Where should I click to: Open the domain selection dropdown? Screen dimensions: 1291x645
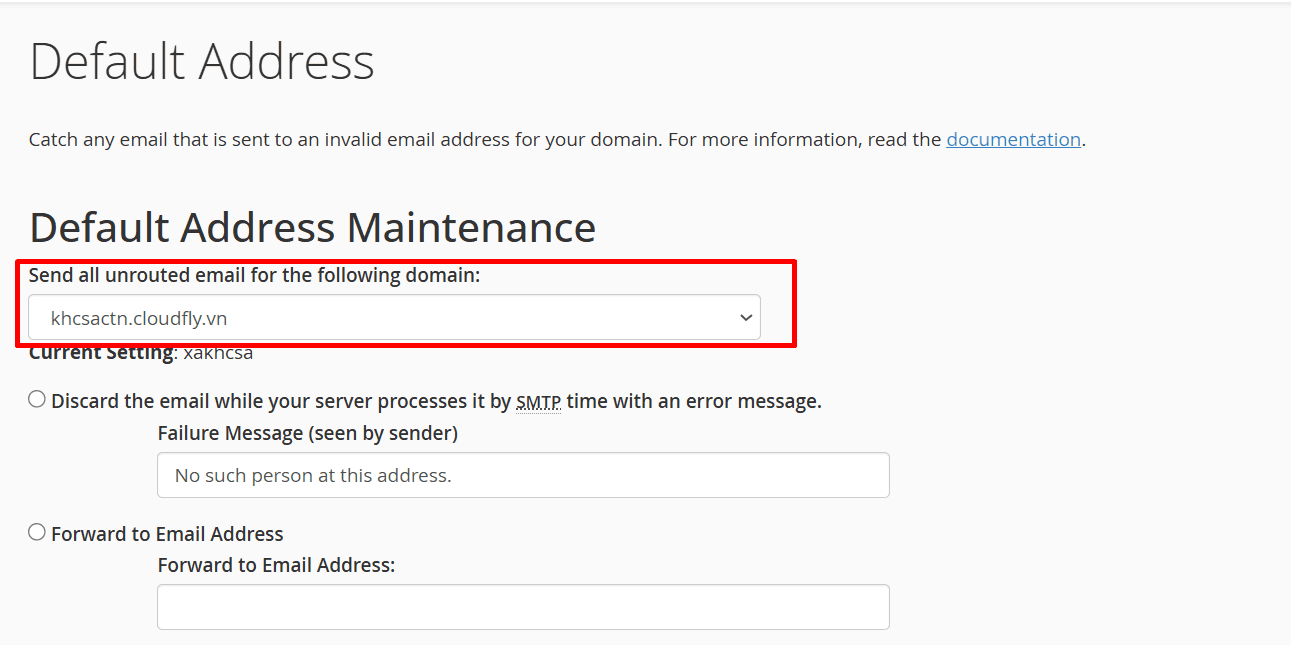coord(395,316)
